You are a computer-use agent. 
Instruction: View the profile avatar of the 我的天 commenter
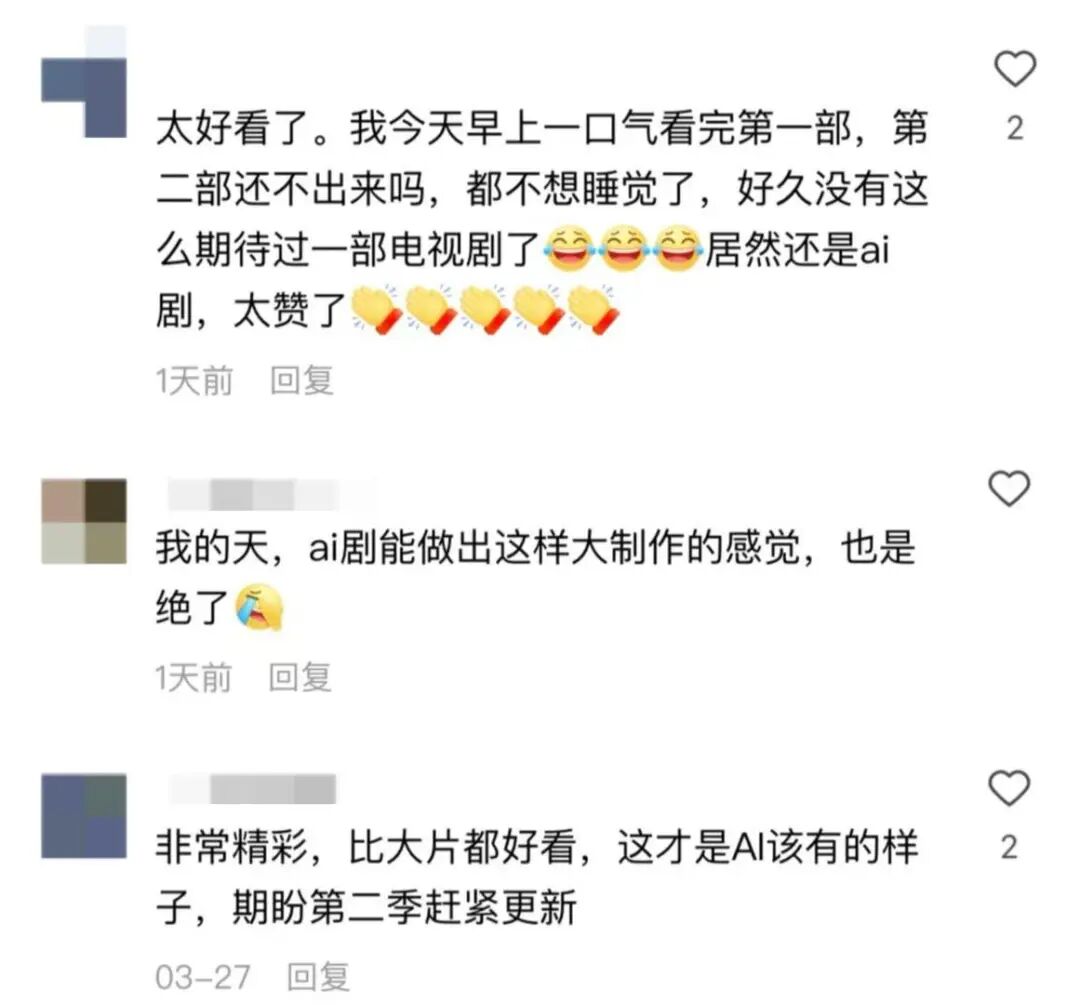point(84,521)
